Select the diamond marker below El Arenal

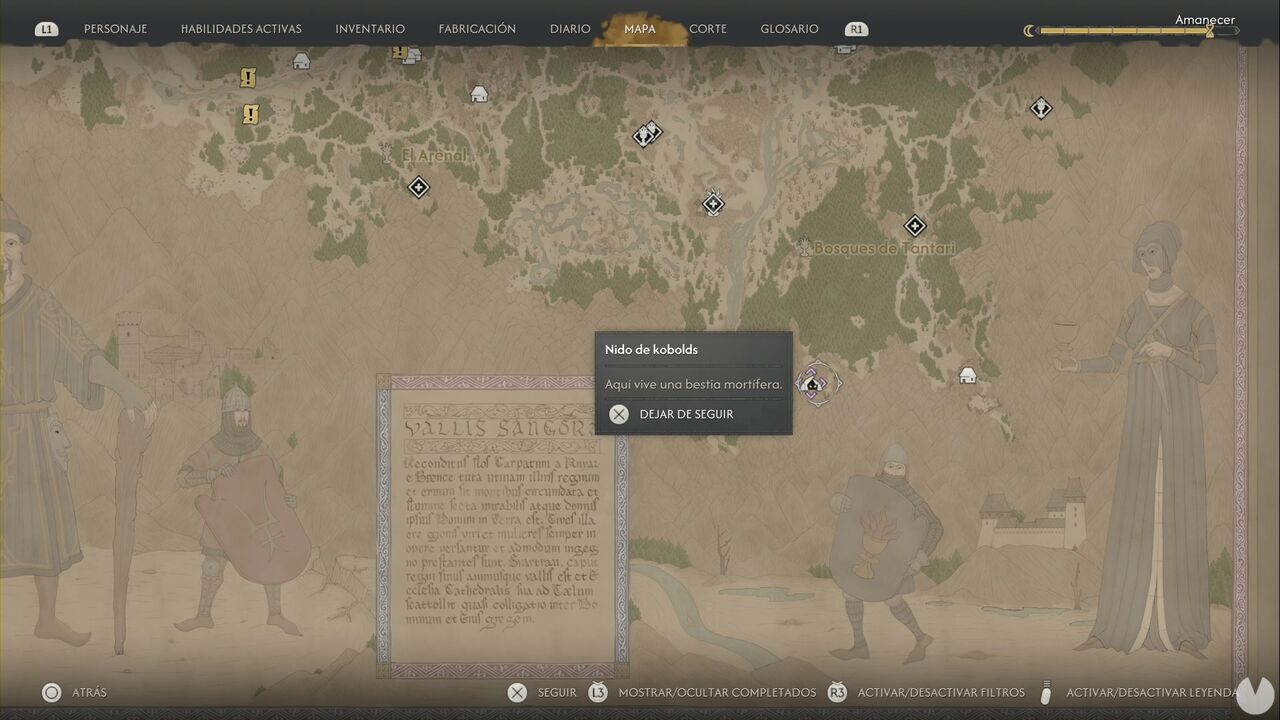pos(419,187)
